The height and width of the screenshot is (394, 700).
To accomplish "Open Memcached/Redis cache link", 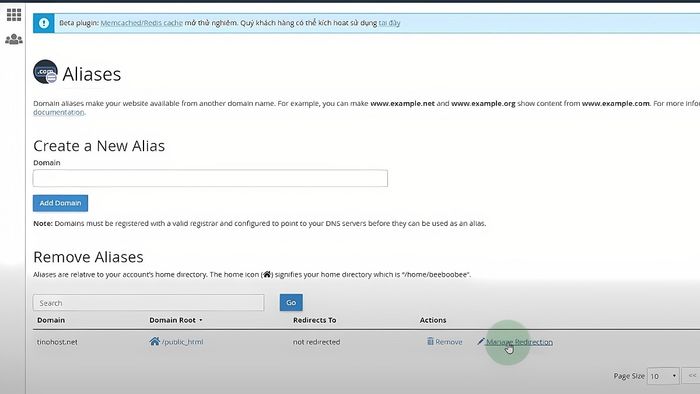I will [x=142, y=23].
